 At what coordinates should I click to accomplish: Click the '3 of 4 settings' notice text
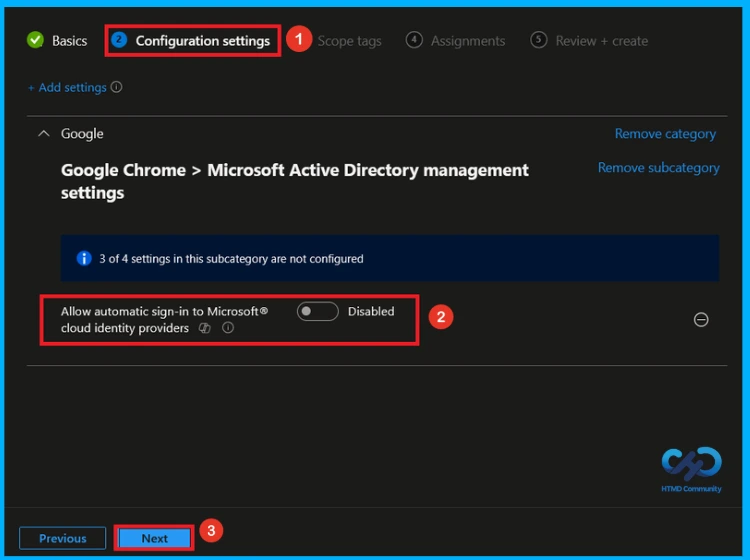[x=231, y=259]
